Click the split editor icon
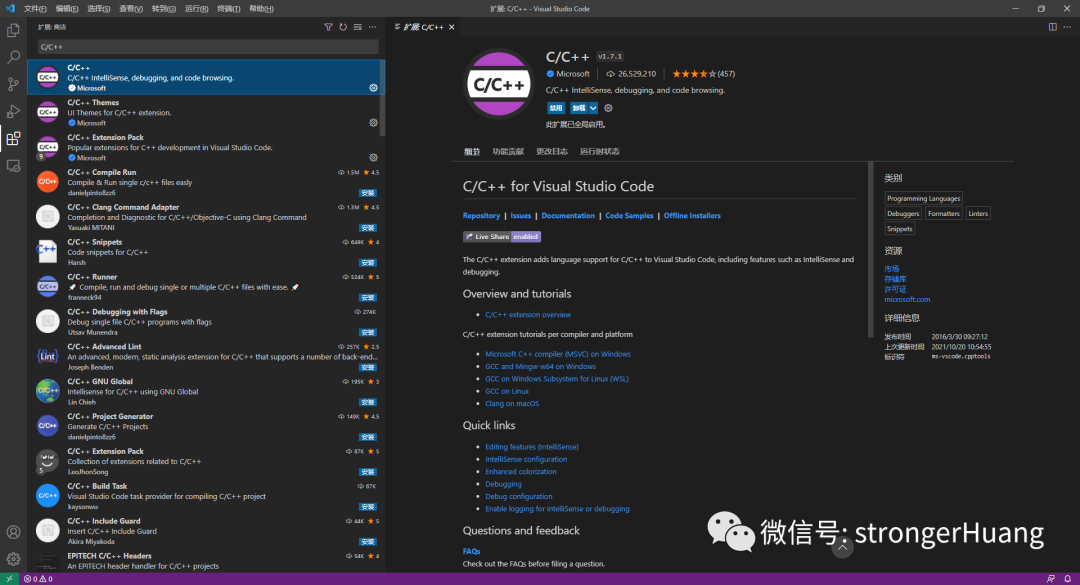The height and width of the screenshot is (585, 1080). tap(1052, 27)
